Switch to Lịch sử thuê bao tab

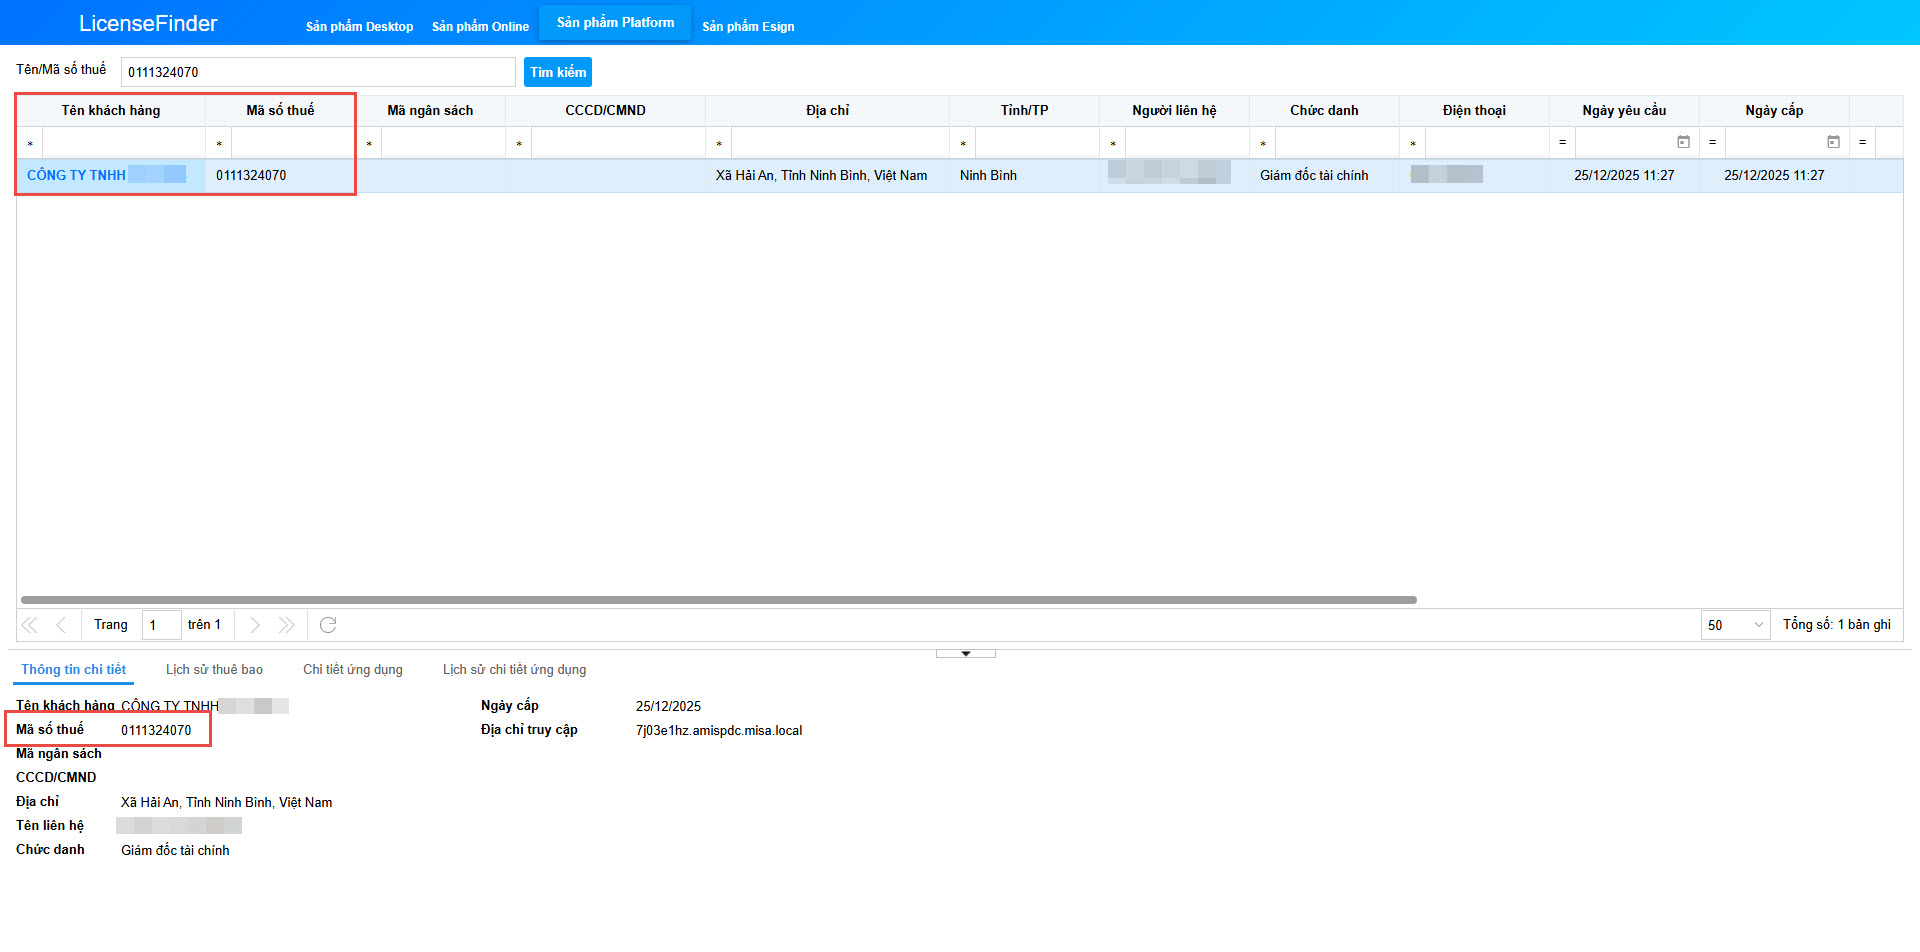tap(214, 670)
